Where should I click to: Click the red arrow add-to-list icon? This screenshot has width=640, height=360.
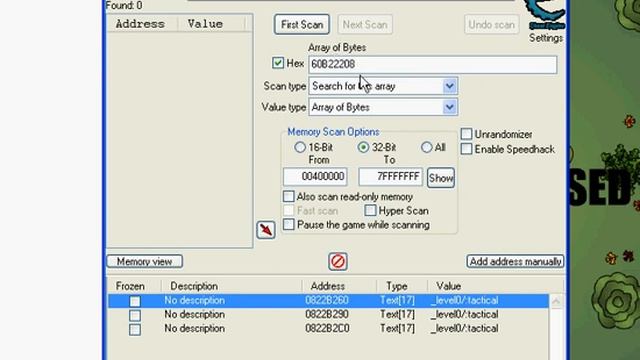coord(266,230)
